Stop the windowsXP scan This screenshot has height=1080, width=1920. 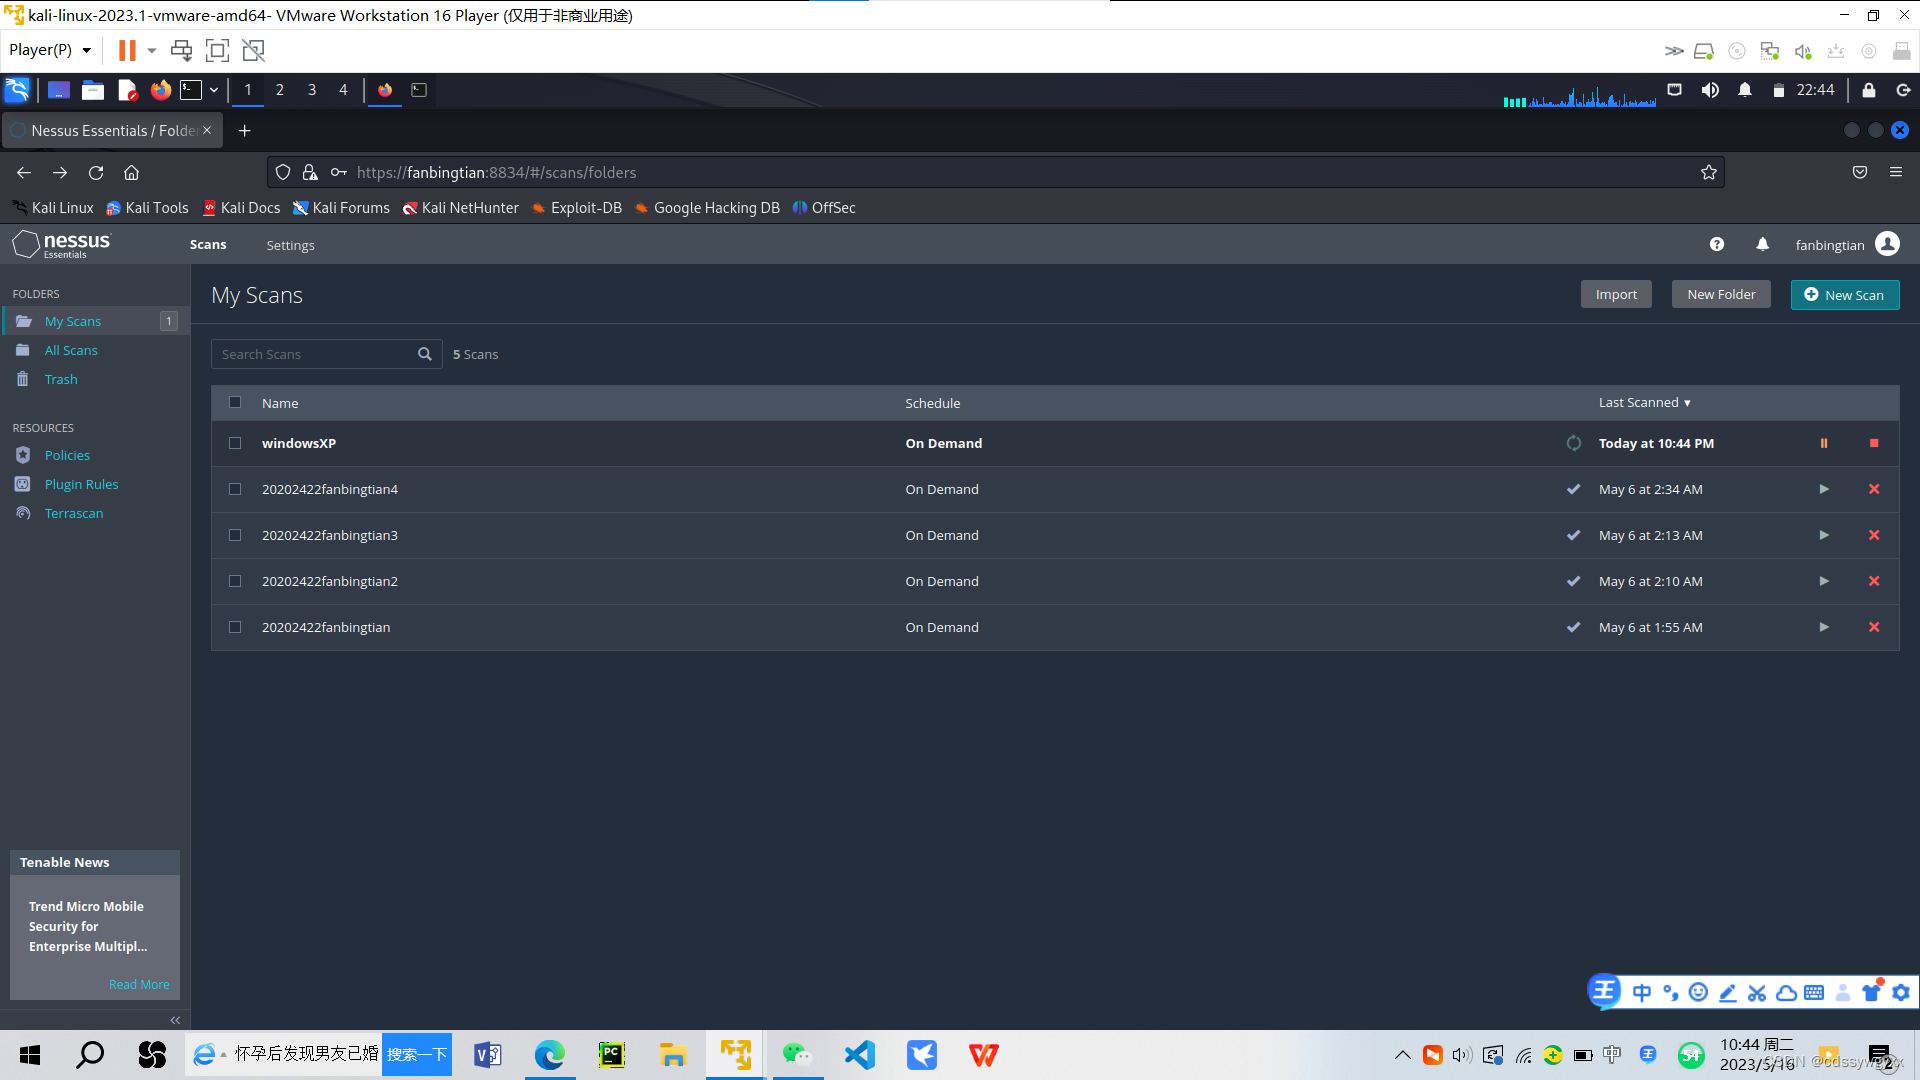1874,443
